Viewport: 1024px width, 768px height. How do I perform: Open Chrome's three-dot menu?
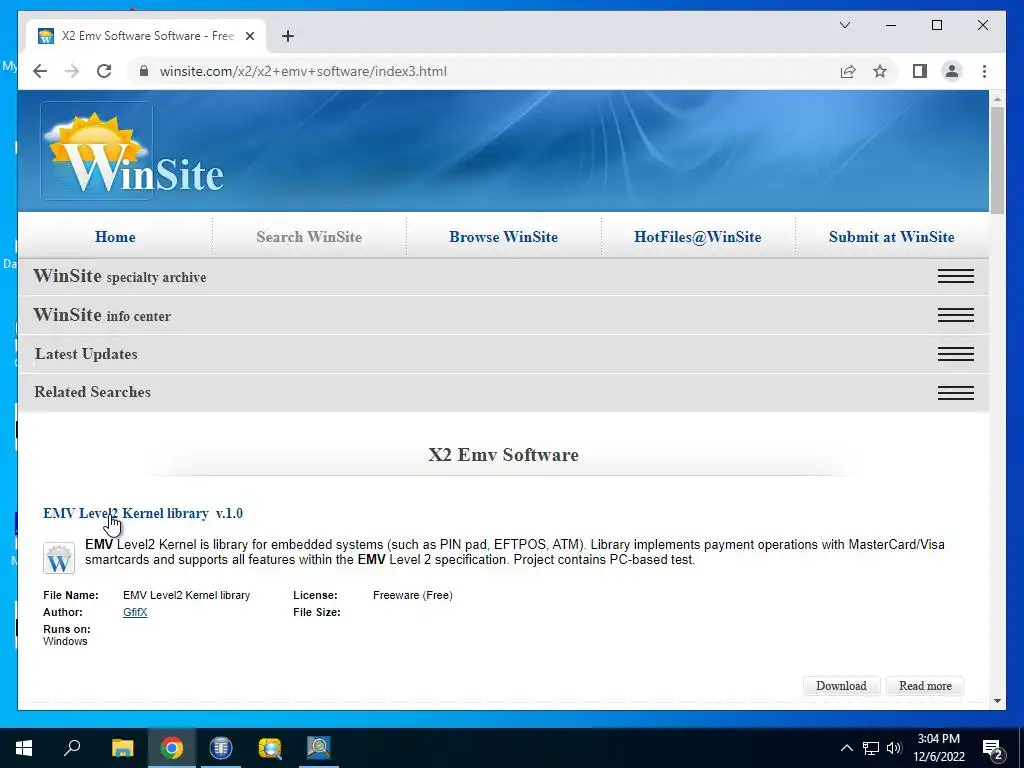984,71
